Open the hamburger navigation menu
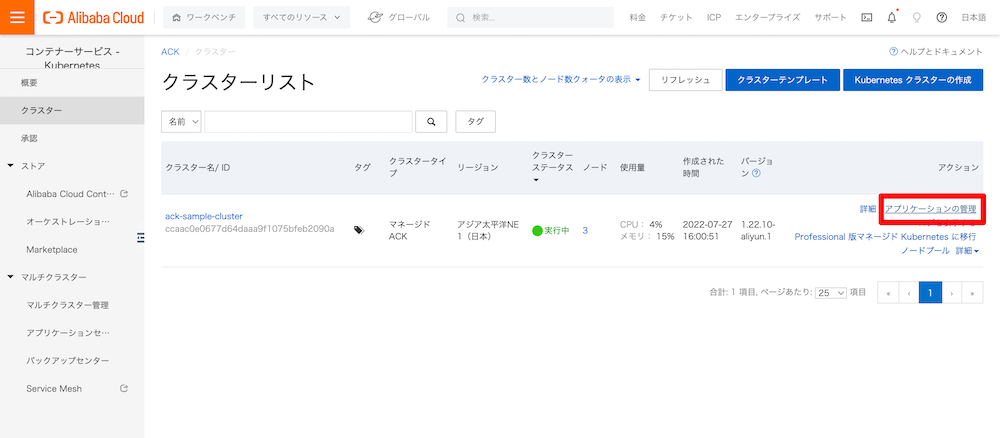1000x438 pixels. 17,17
